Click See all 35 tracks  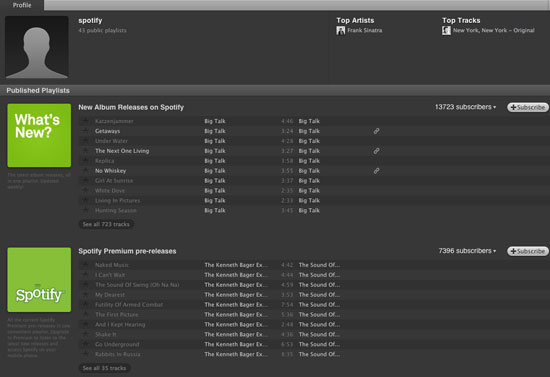coord(104,368)
